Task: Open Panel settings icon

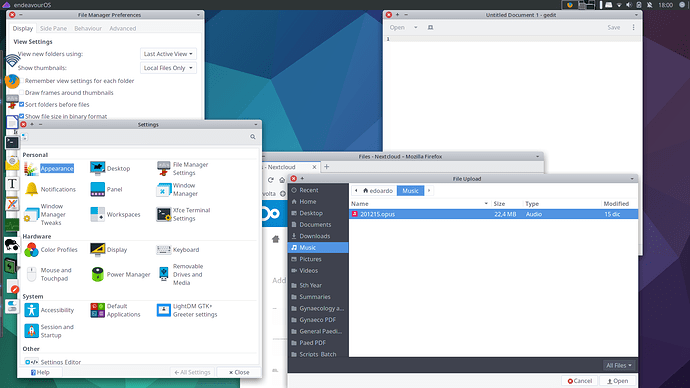Action: (x=97, y=189)
